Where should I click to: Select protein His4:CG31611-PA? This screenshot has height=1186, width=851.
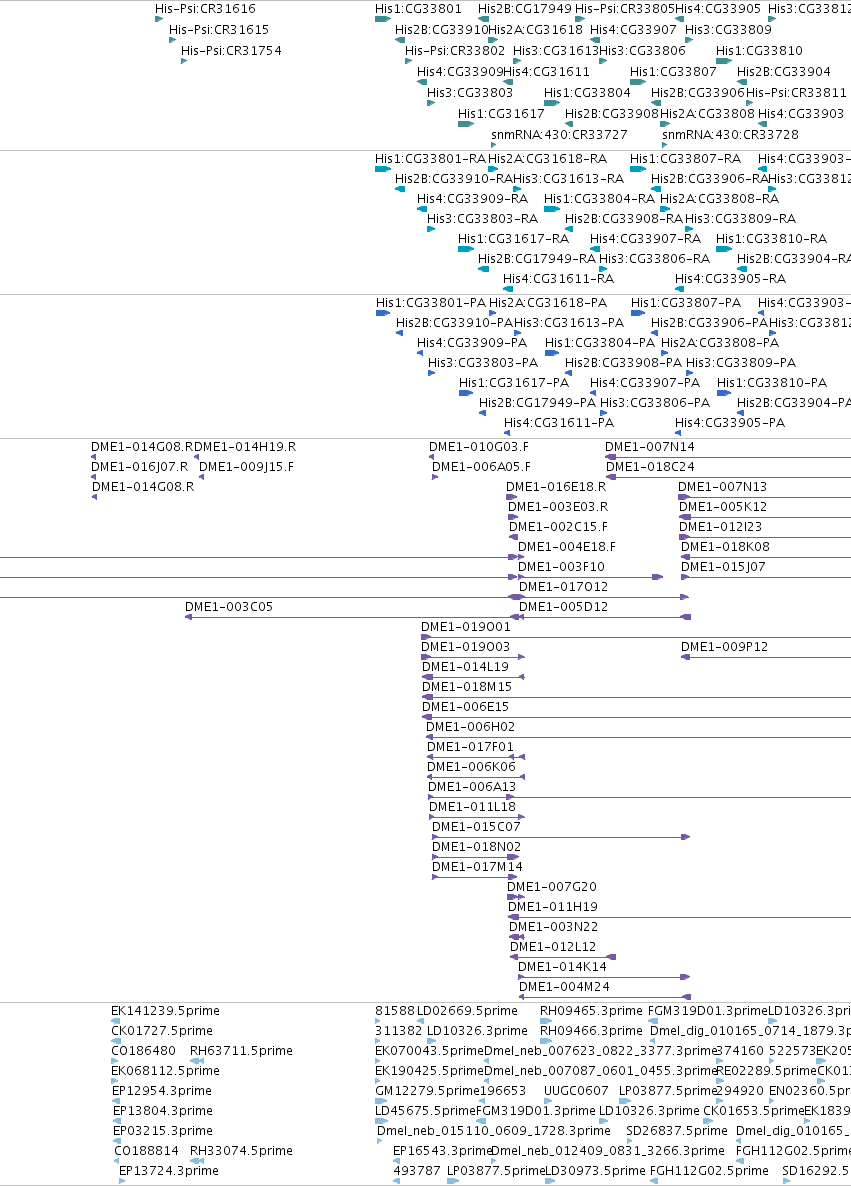[x=558, y=424]
